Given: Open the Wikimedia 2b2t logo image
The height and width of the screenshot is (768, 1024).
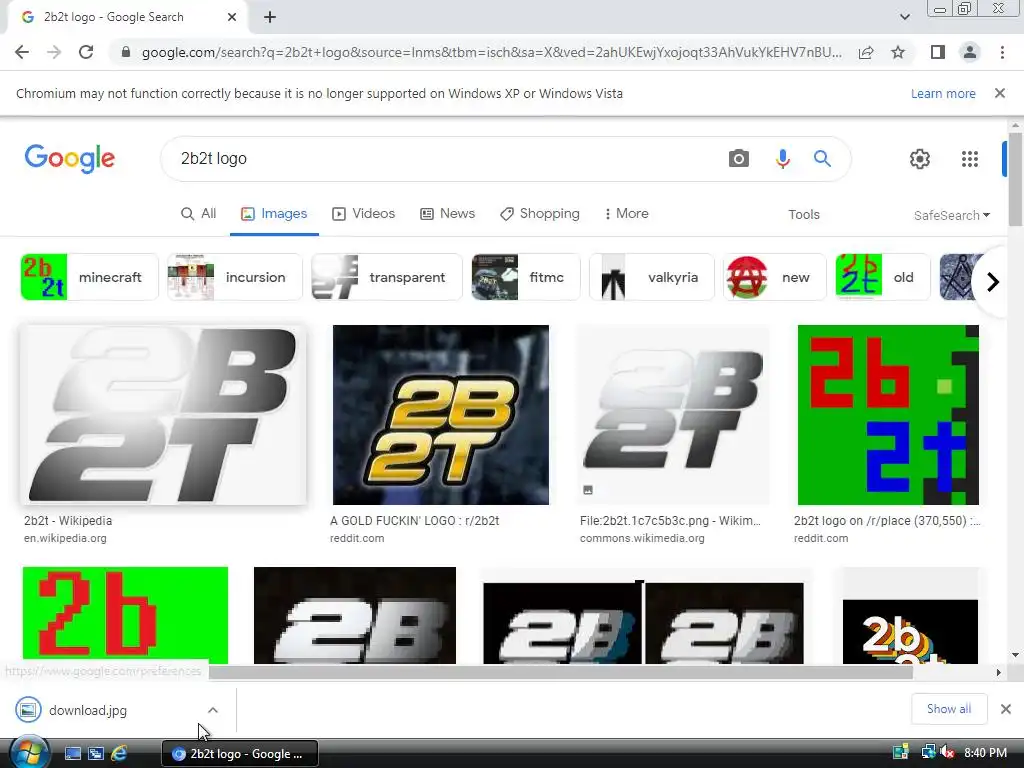Looking at the screenshot, I should (673, 415).
